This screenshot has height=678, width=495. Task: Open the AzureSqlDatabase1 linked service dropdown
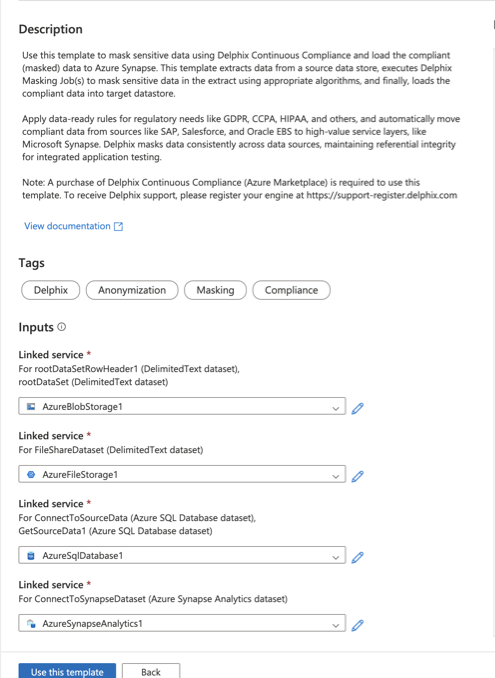tap(182, 555)
